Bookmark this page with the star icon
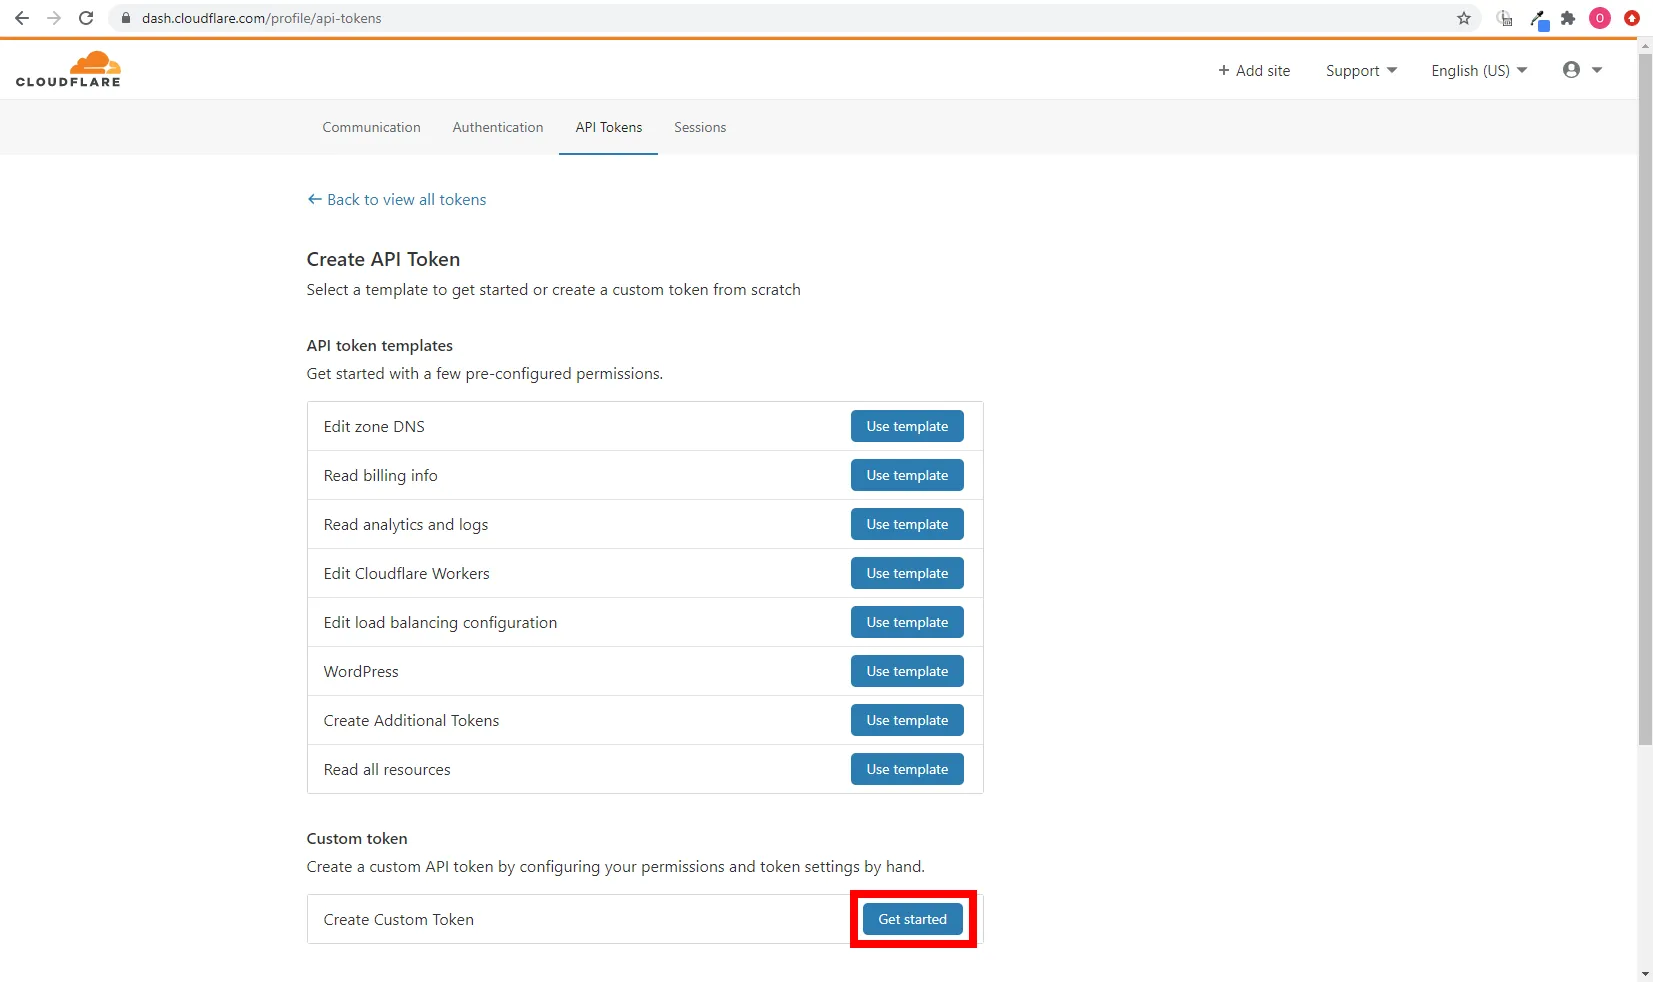Viewport: 1653px width, 982px height. tap(1464, 18)
